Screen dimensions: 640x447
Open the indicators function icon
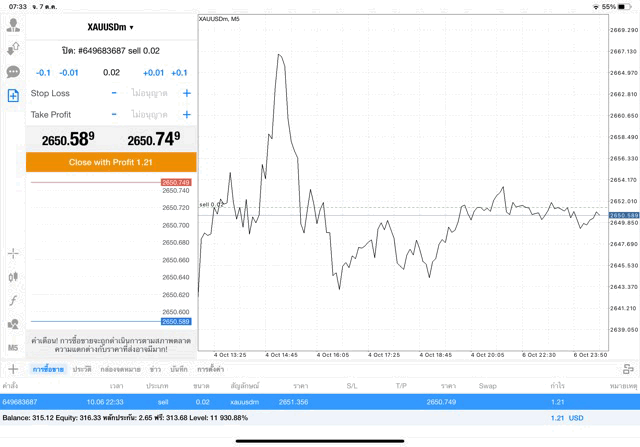pos(13,300)
